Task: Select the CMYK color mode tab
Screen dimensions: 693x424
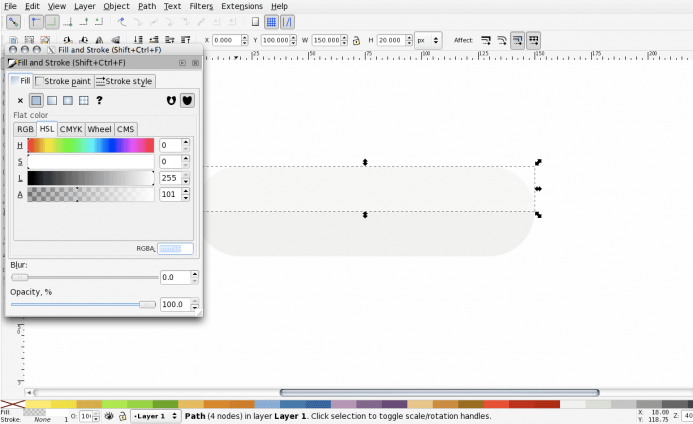Action: point(71,129)
